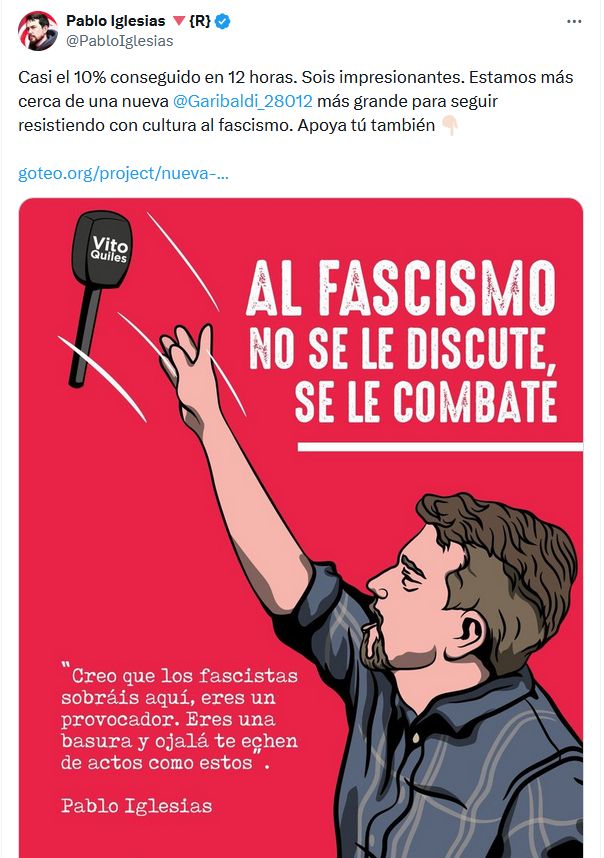
Task: Click the {R} tag beside the name
Action: pos(200,21)
